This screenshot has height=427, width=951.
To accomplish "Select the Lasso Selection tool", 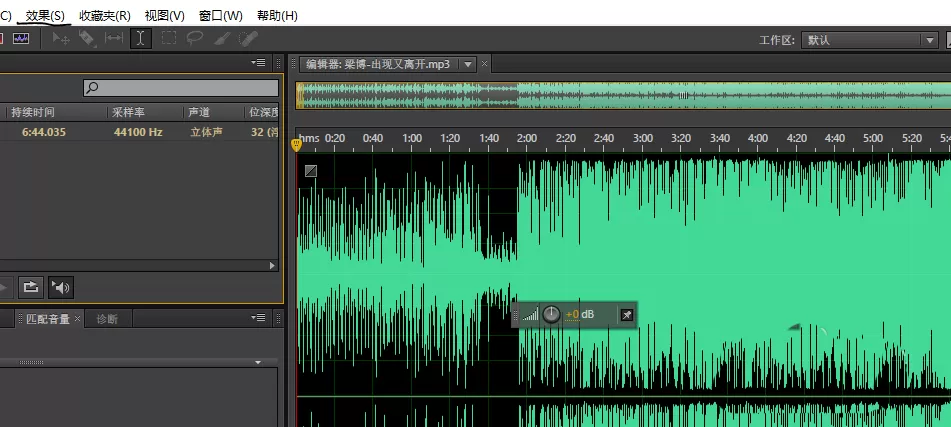I will (195, 39).
